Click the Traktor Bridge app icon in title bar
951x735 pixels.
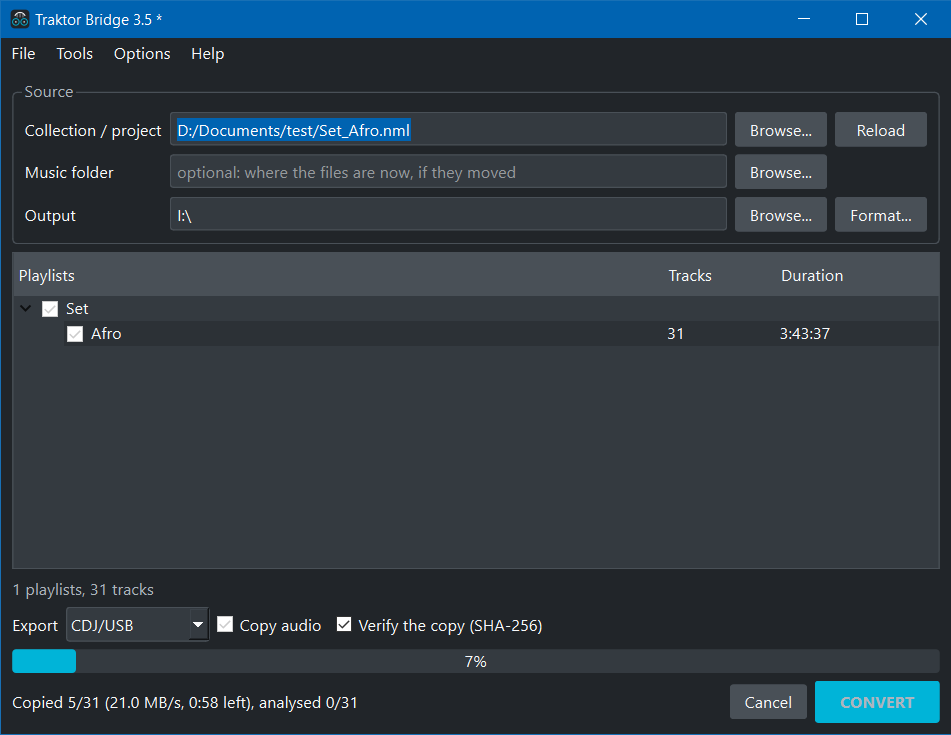(20, 19)
